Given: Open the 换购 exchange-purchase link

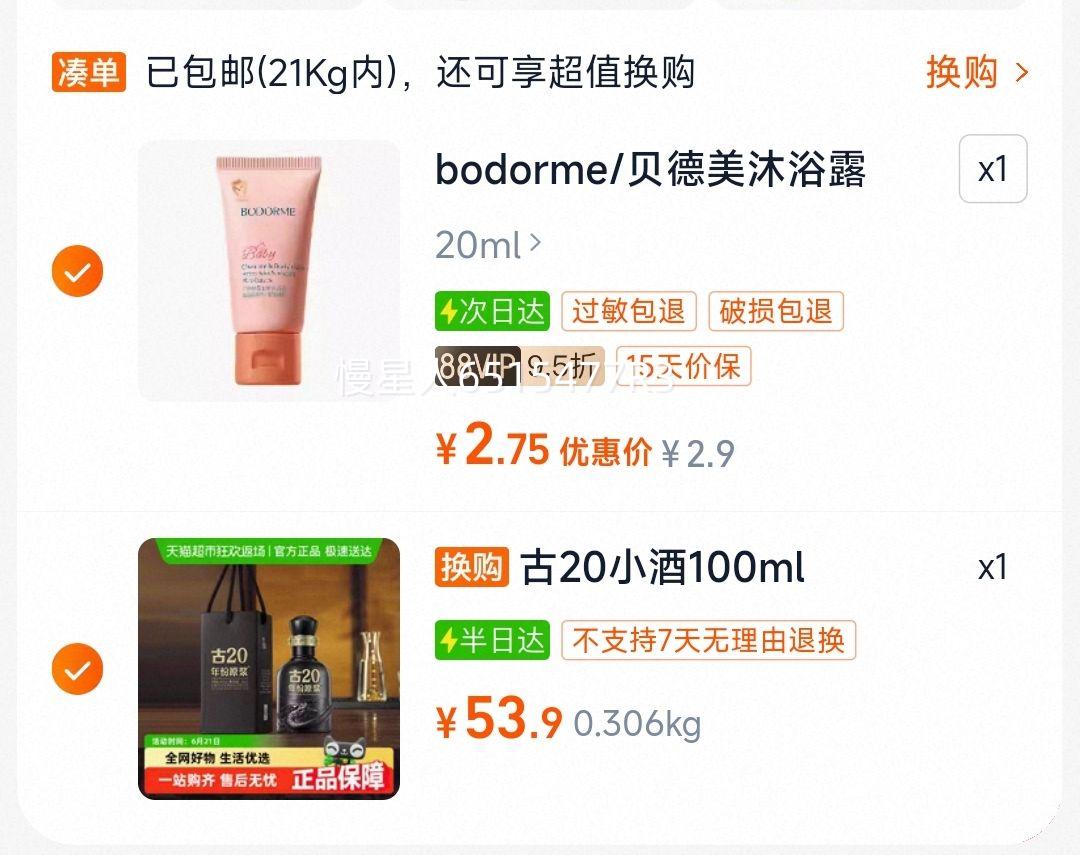Looking at the screenshot, I should point(962,72).
